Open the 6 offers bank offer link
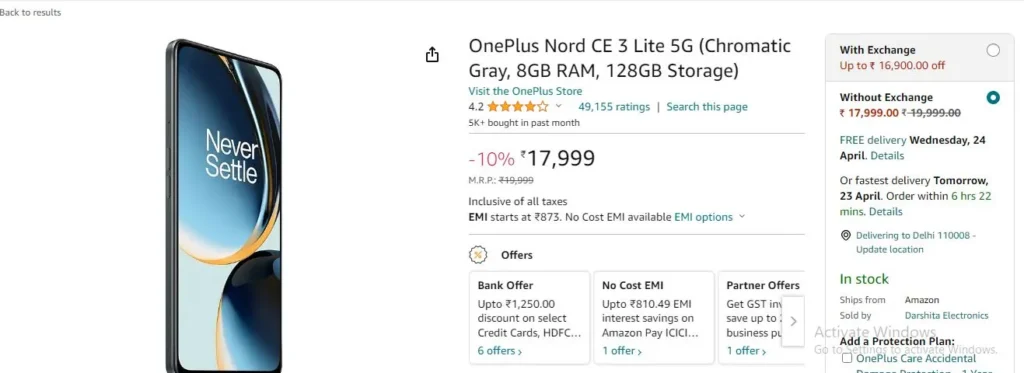Screen dimensions: 1024x373 (500, 351)
